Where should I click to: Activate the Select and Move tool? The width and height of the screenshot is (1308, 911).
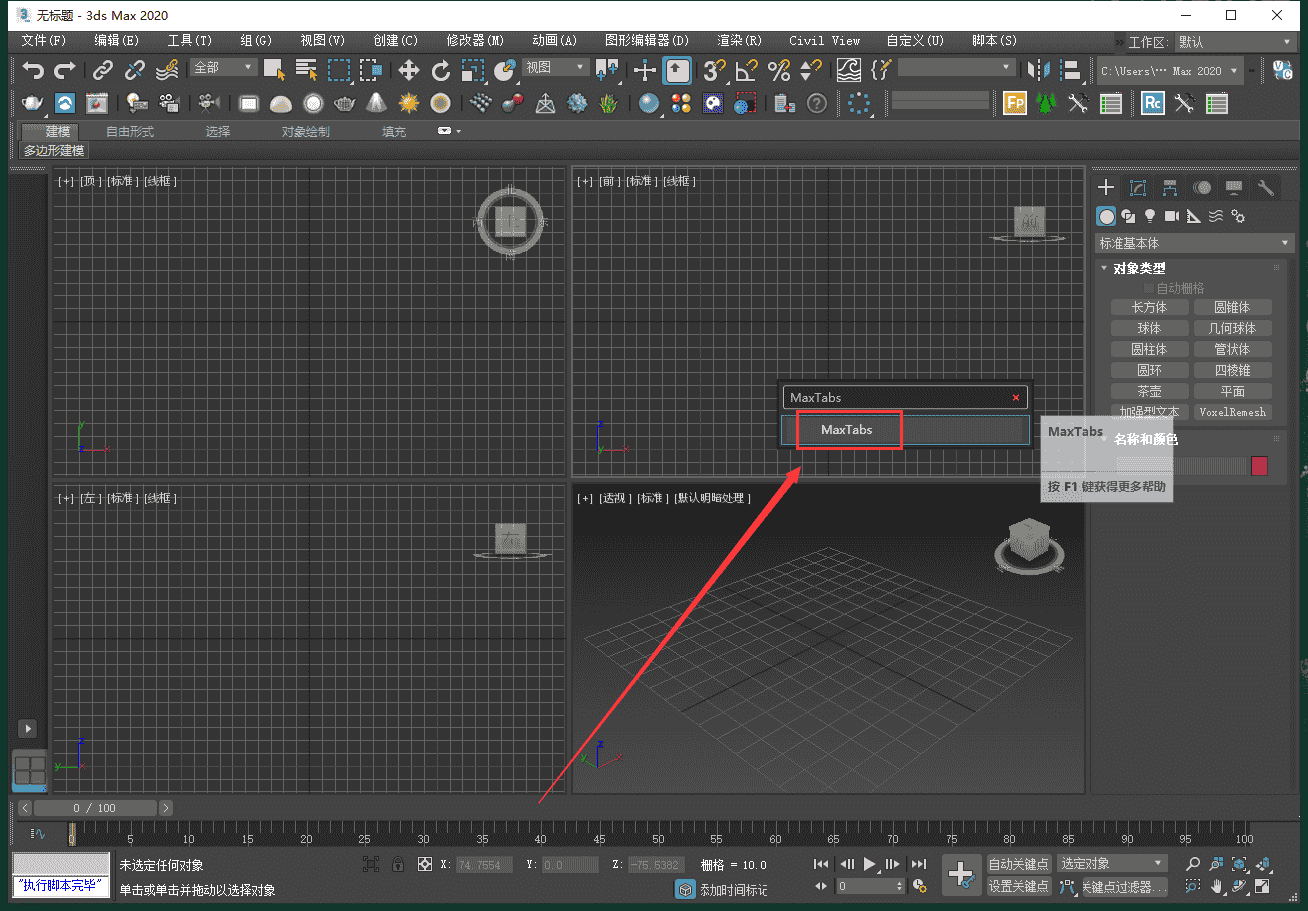coord(409,70)
